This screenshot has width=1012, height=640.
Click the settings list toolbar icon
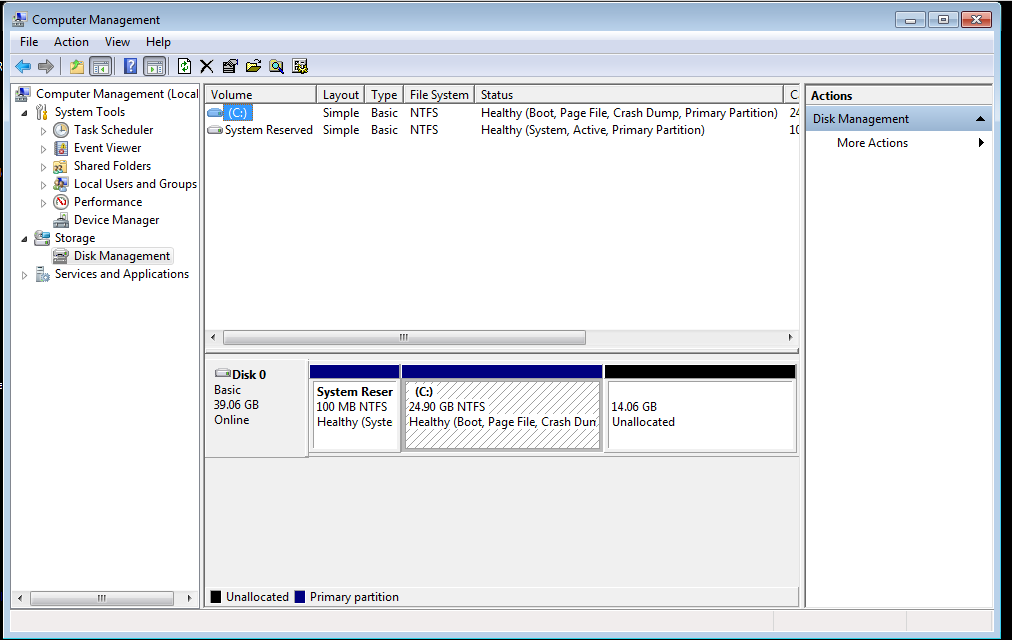(300, 66)
